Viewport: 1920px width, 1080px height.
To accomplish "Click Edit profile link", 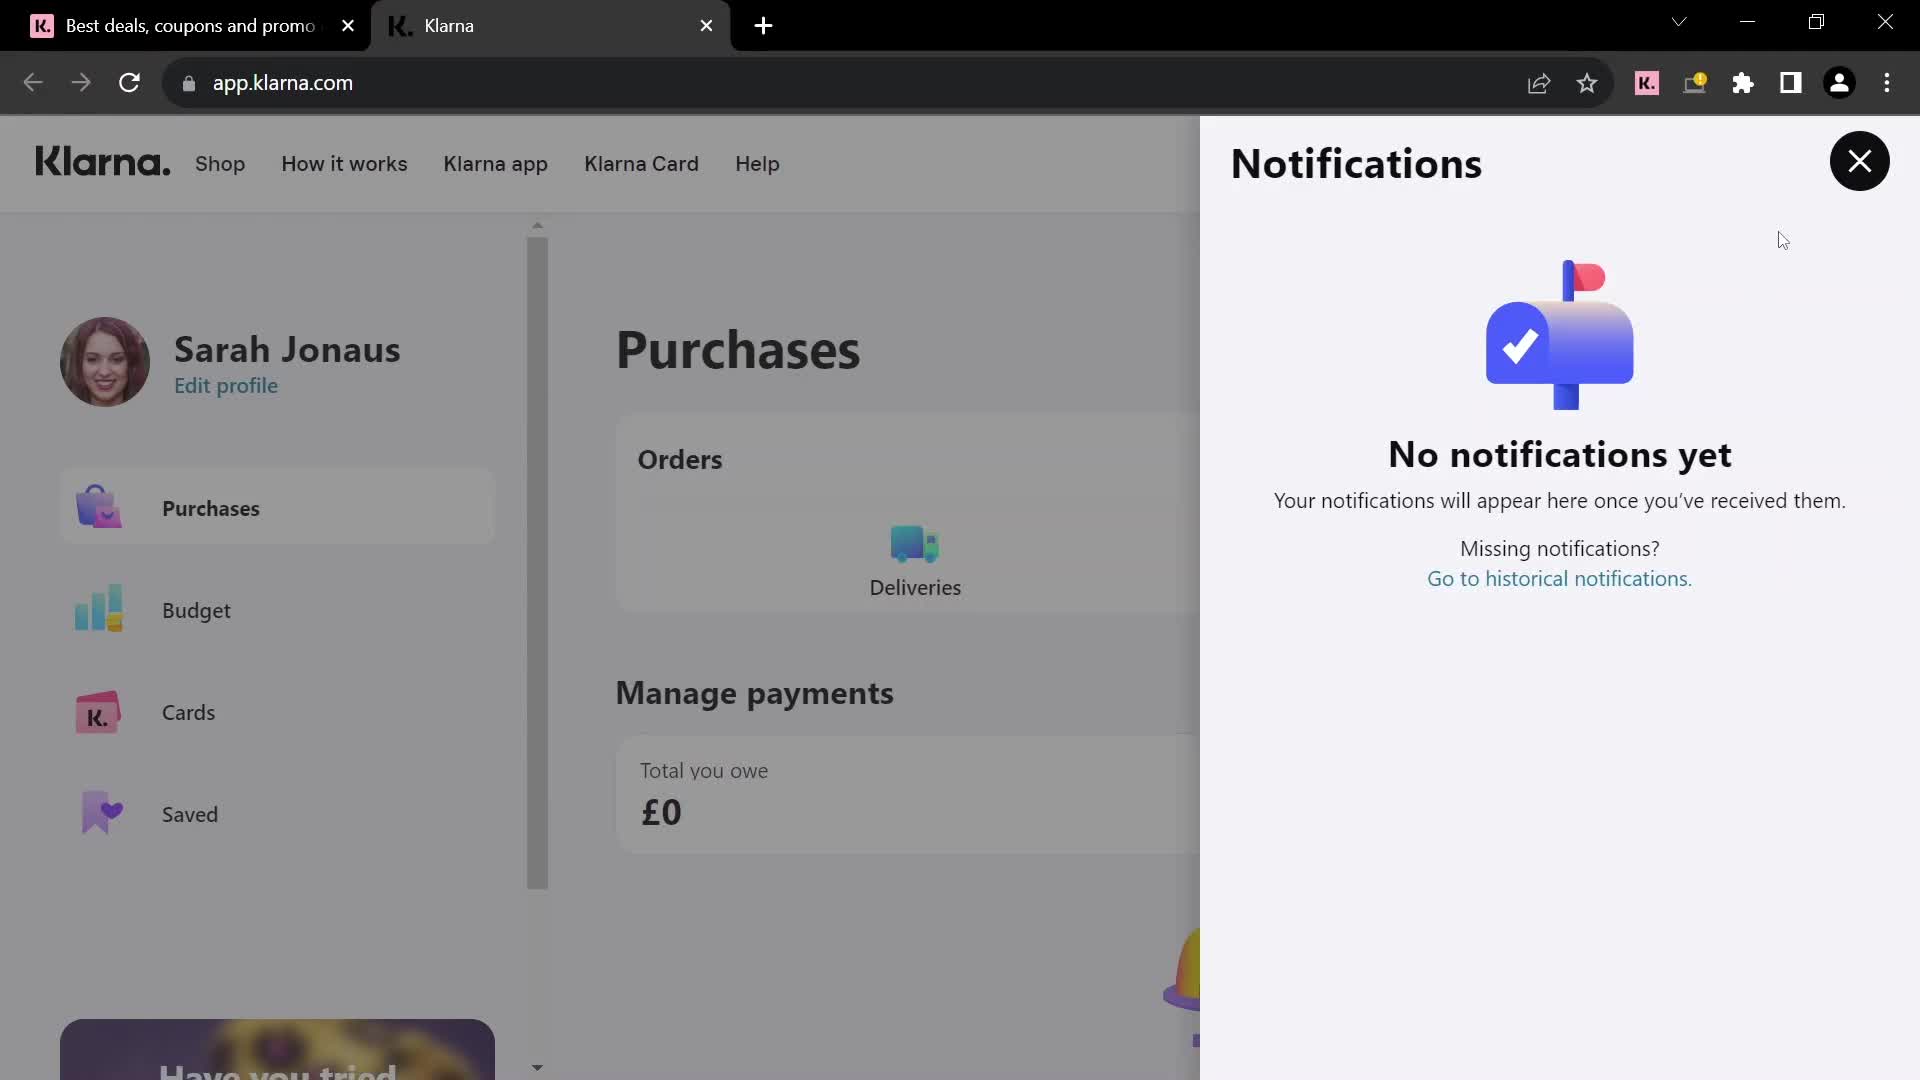I will tap(226, 386).
